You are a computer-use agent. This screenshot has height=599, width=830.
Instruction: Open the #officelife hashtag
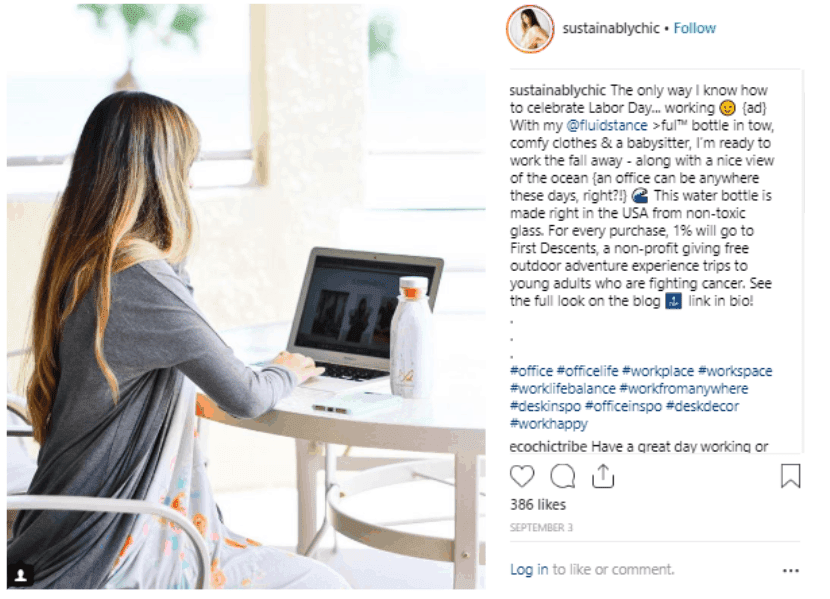pos(587,371)
